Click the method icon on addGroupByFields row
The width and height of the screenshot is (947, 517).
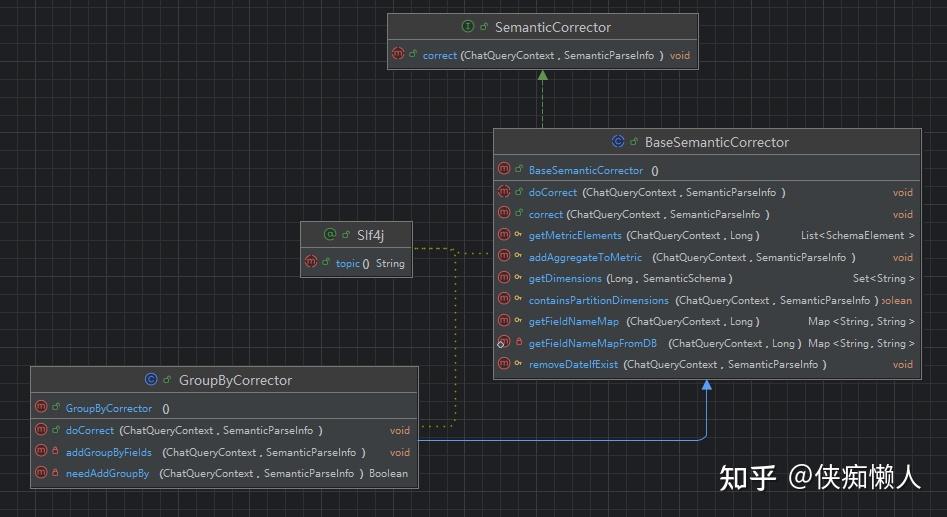point(41,450)
